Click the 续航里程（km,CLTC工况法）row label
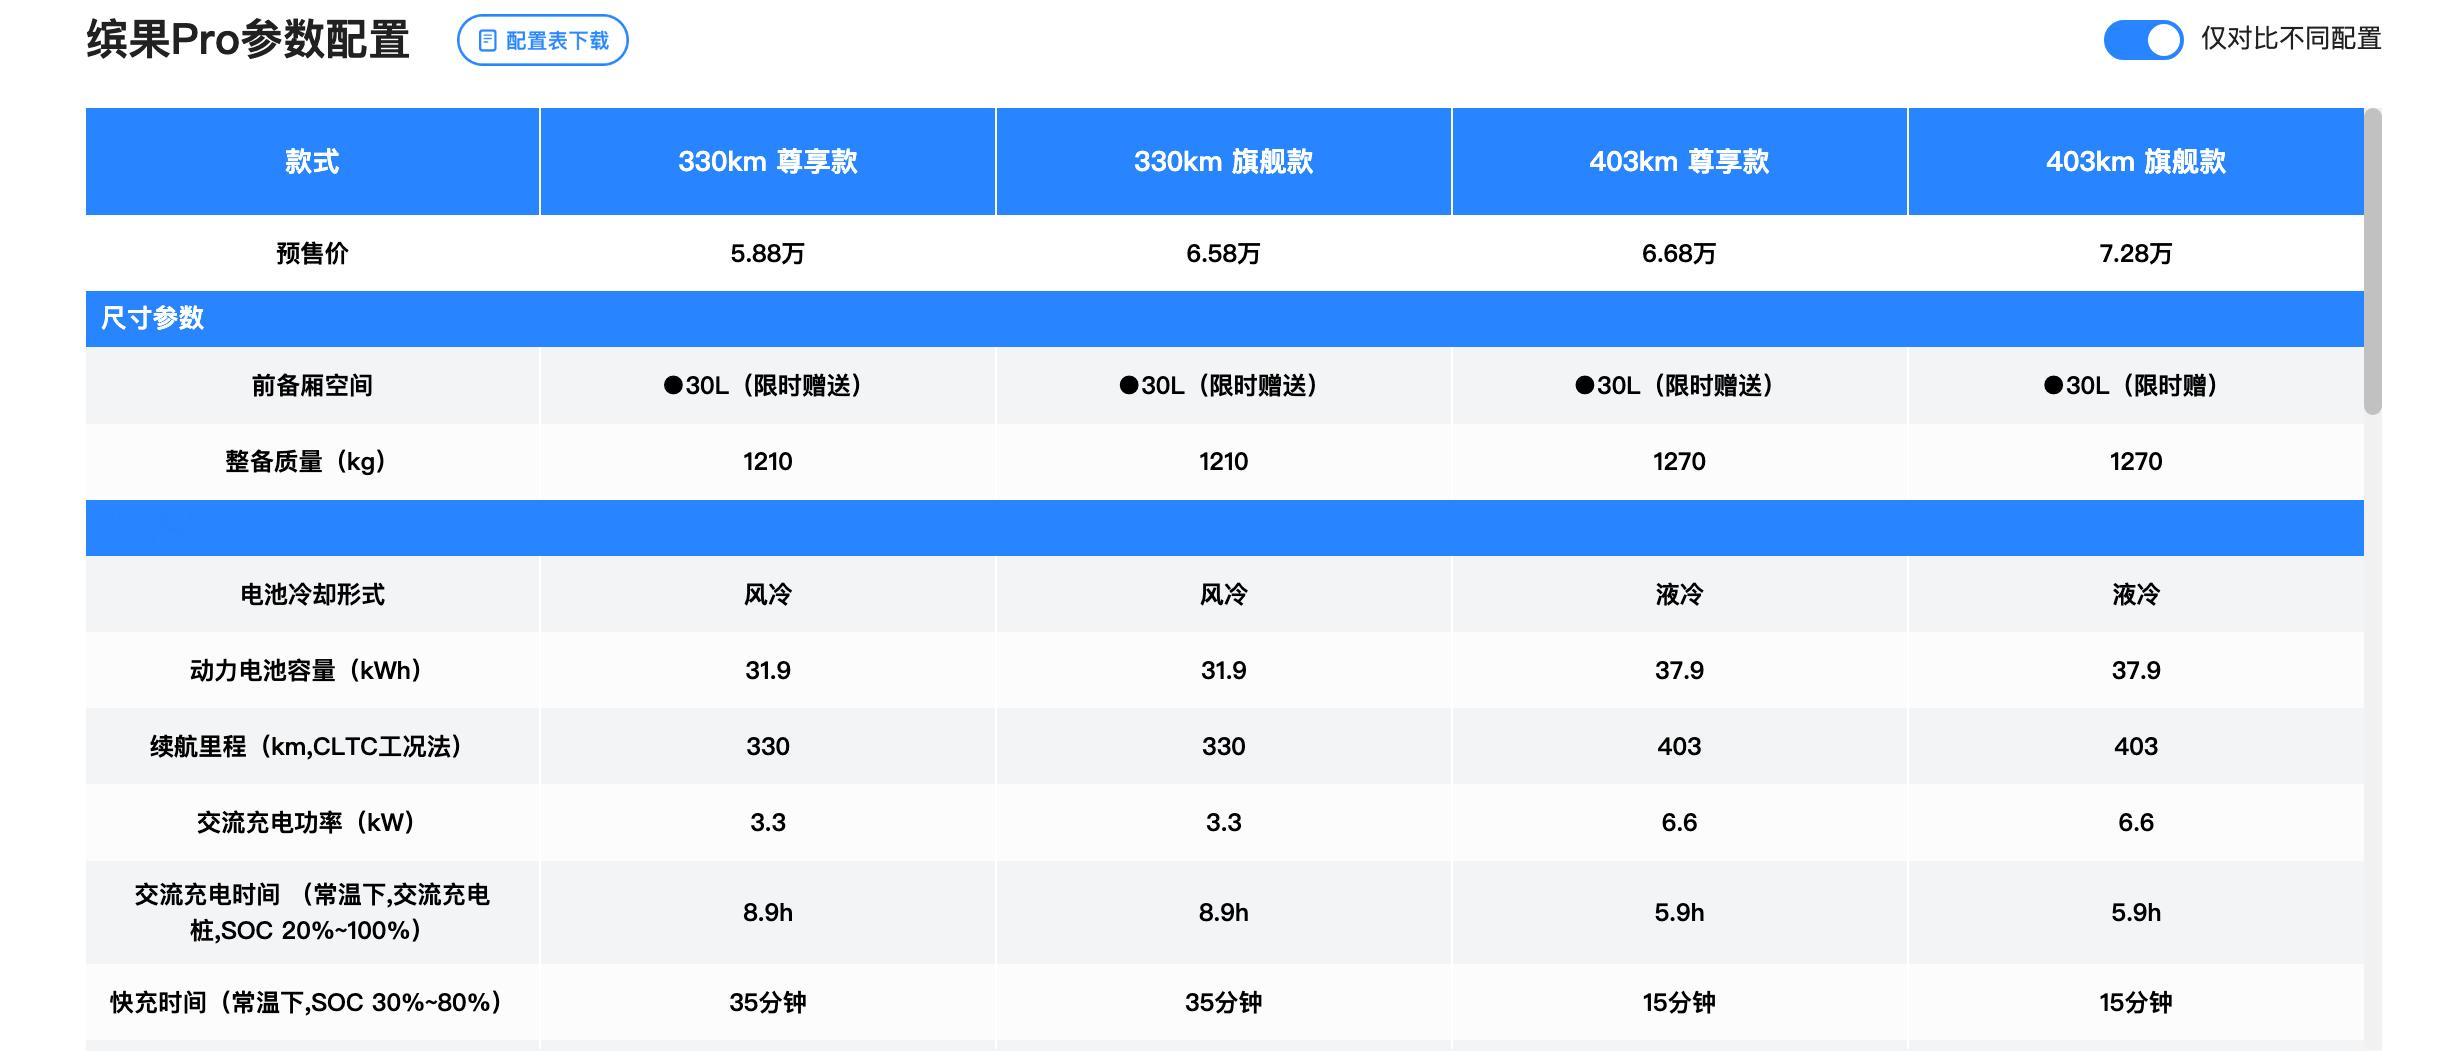Image resolution: width=2459 pixels, height=1064 pixels. pyautogui.click(x=312, y=746)
